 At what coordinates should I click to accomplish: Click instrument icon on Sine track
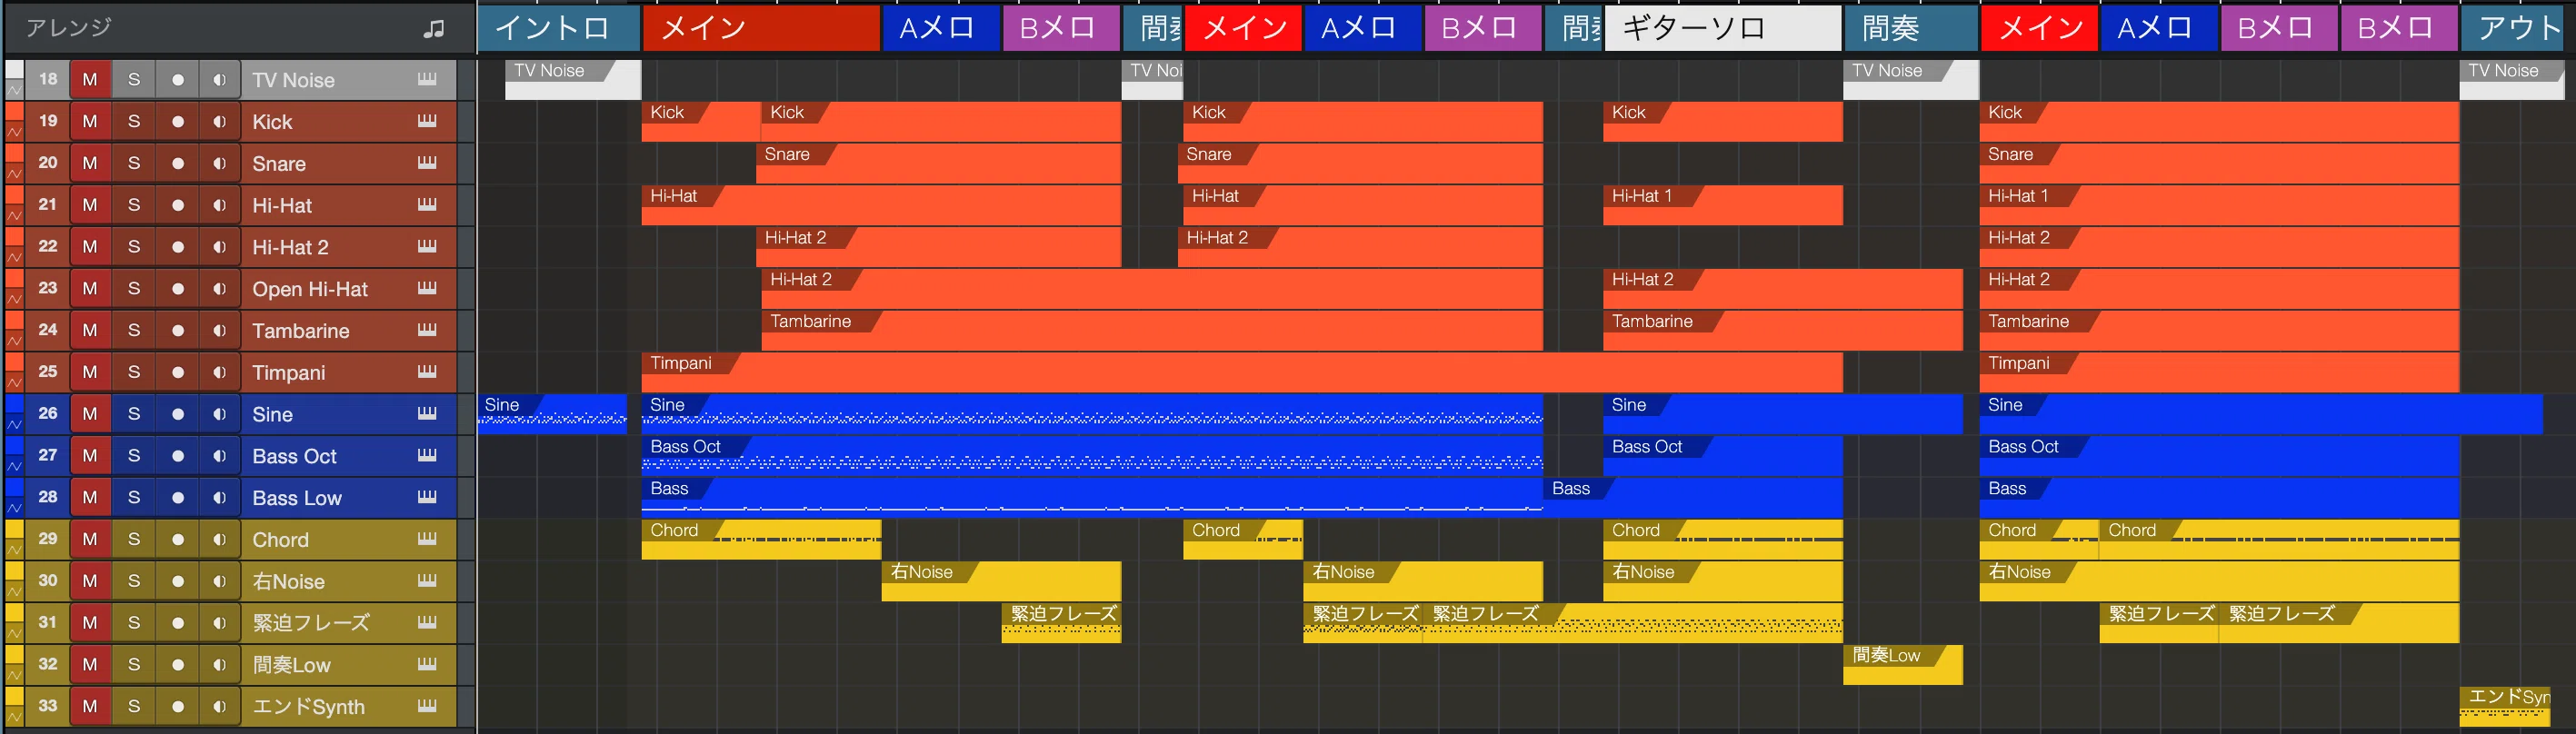tap(427, 413)
